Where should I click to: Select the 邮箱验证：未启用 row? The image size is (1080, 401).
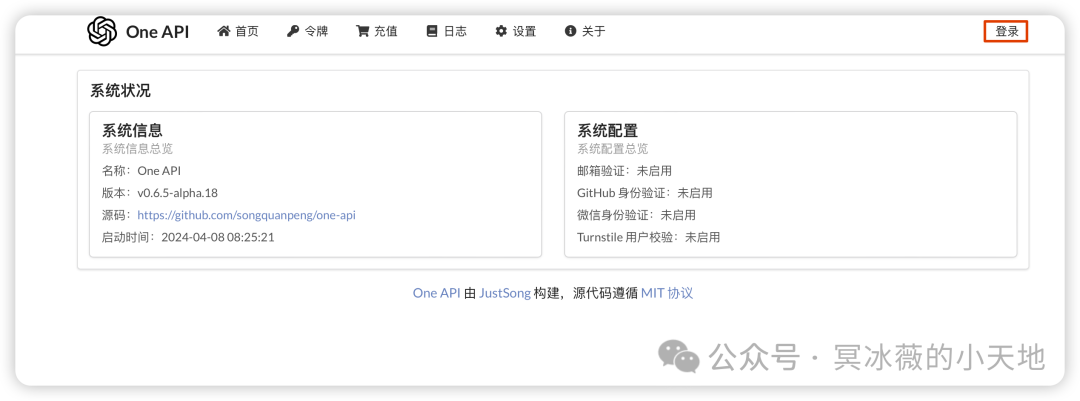click(624, 171)
